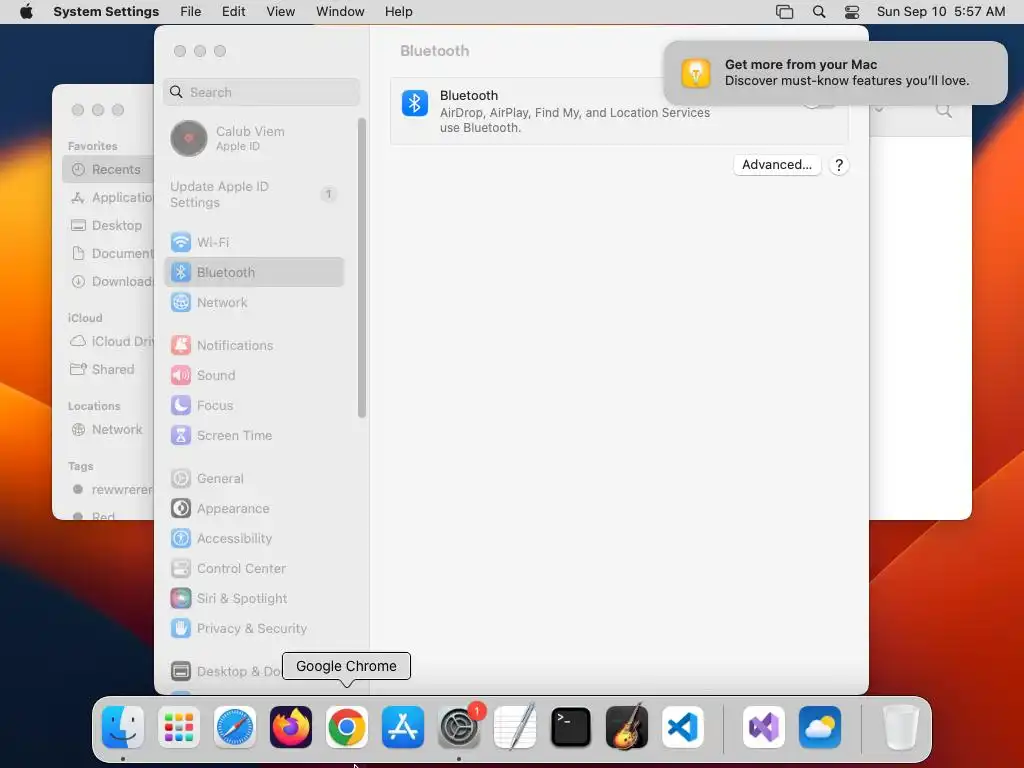Open Firefox from the dock

(291, 727)
